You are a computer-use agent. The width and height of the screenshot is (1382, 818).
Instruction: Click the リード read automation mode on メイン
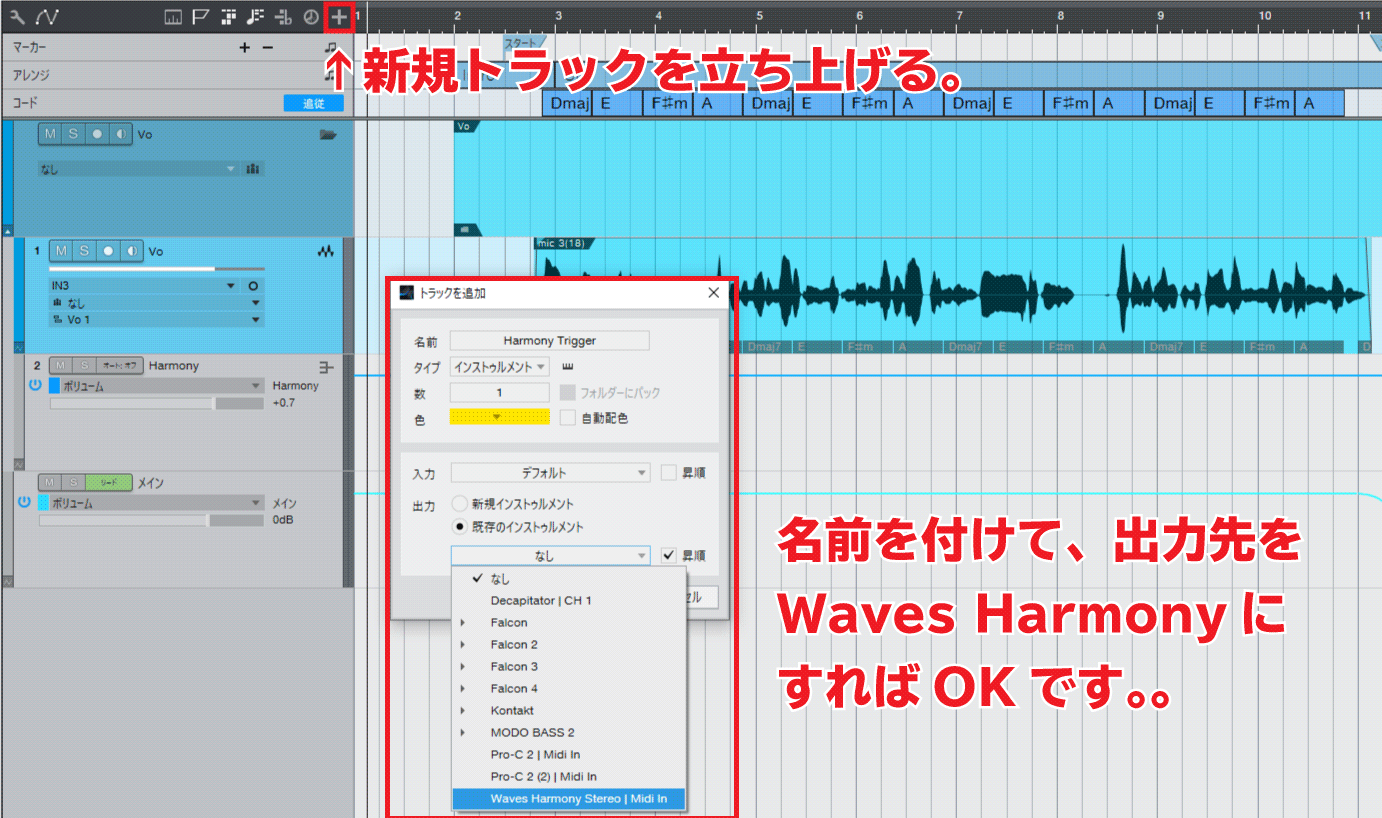click(x=109, y=483)
